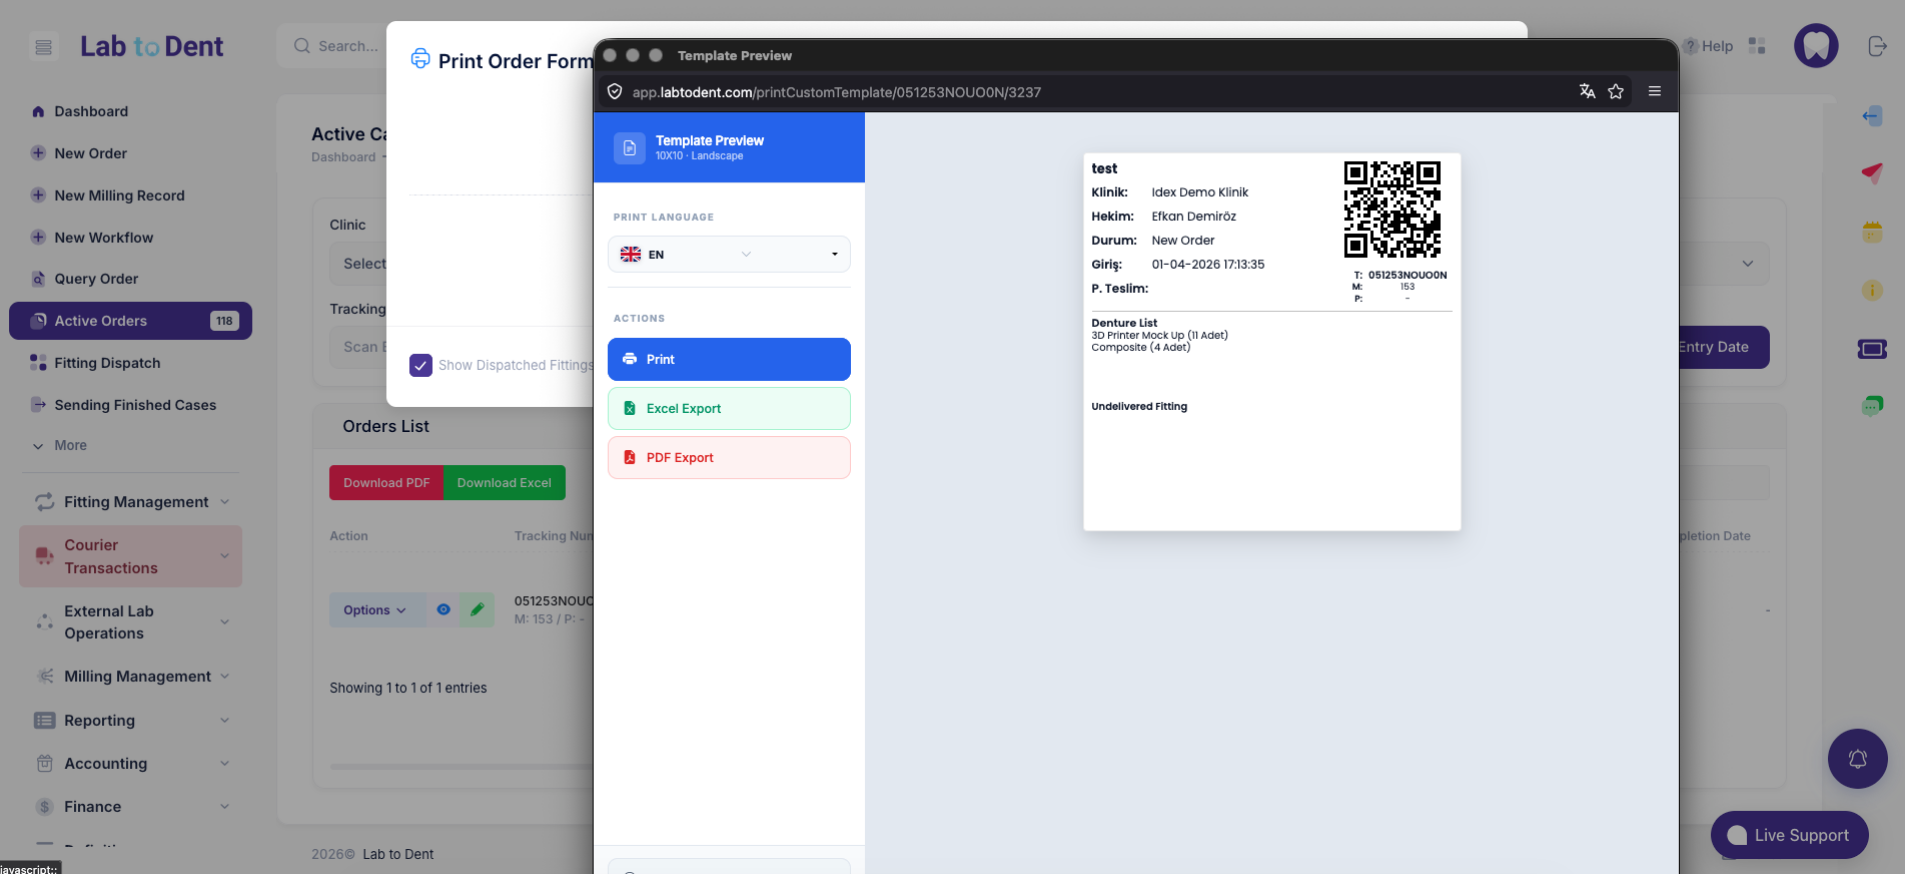Open the notification bell button
This screenshot has width=1905, height=879.
(x=1857, y=759)
